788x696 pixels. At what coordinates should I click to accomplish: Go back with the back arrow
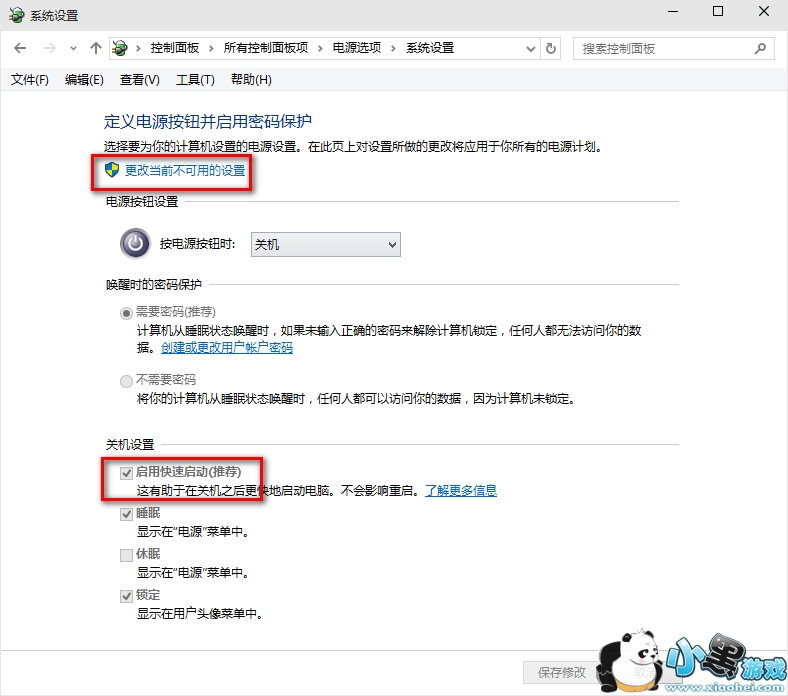20,48
